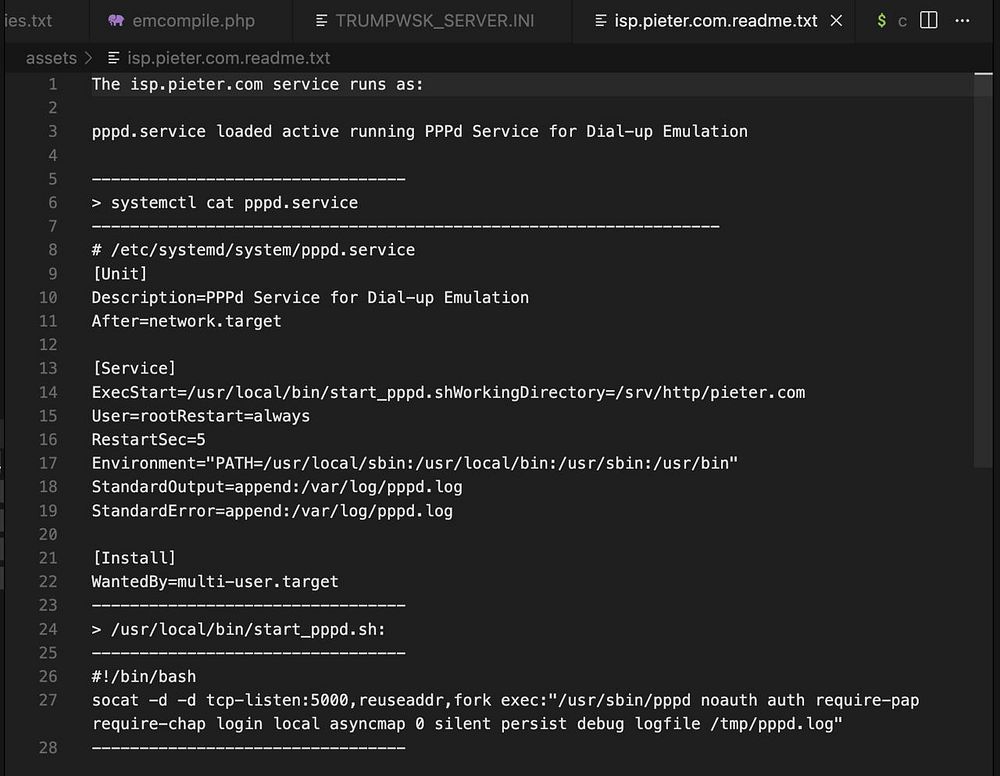This screenshot has width=1000, height=776.
Task: Click the vertical scrollbar slider in the editor
Action: click(x=984, y=270)
